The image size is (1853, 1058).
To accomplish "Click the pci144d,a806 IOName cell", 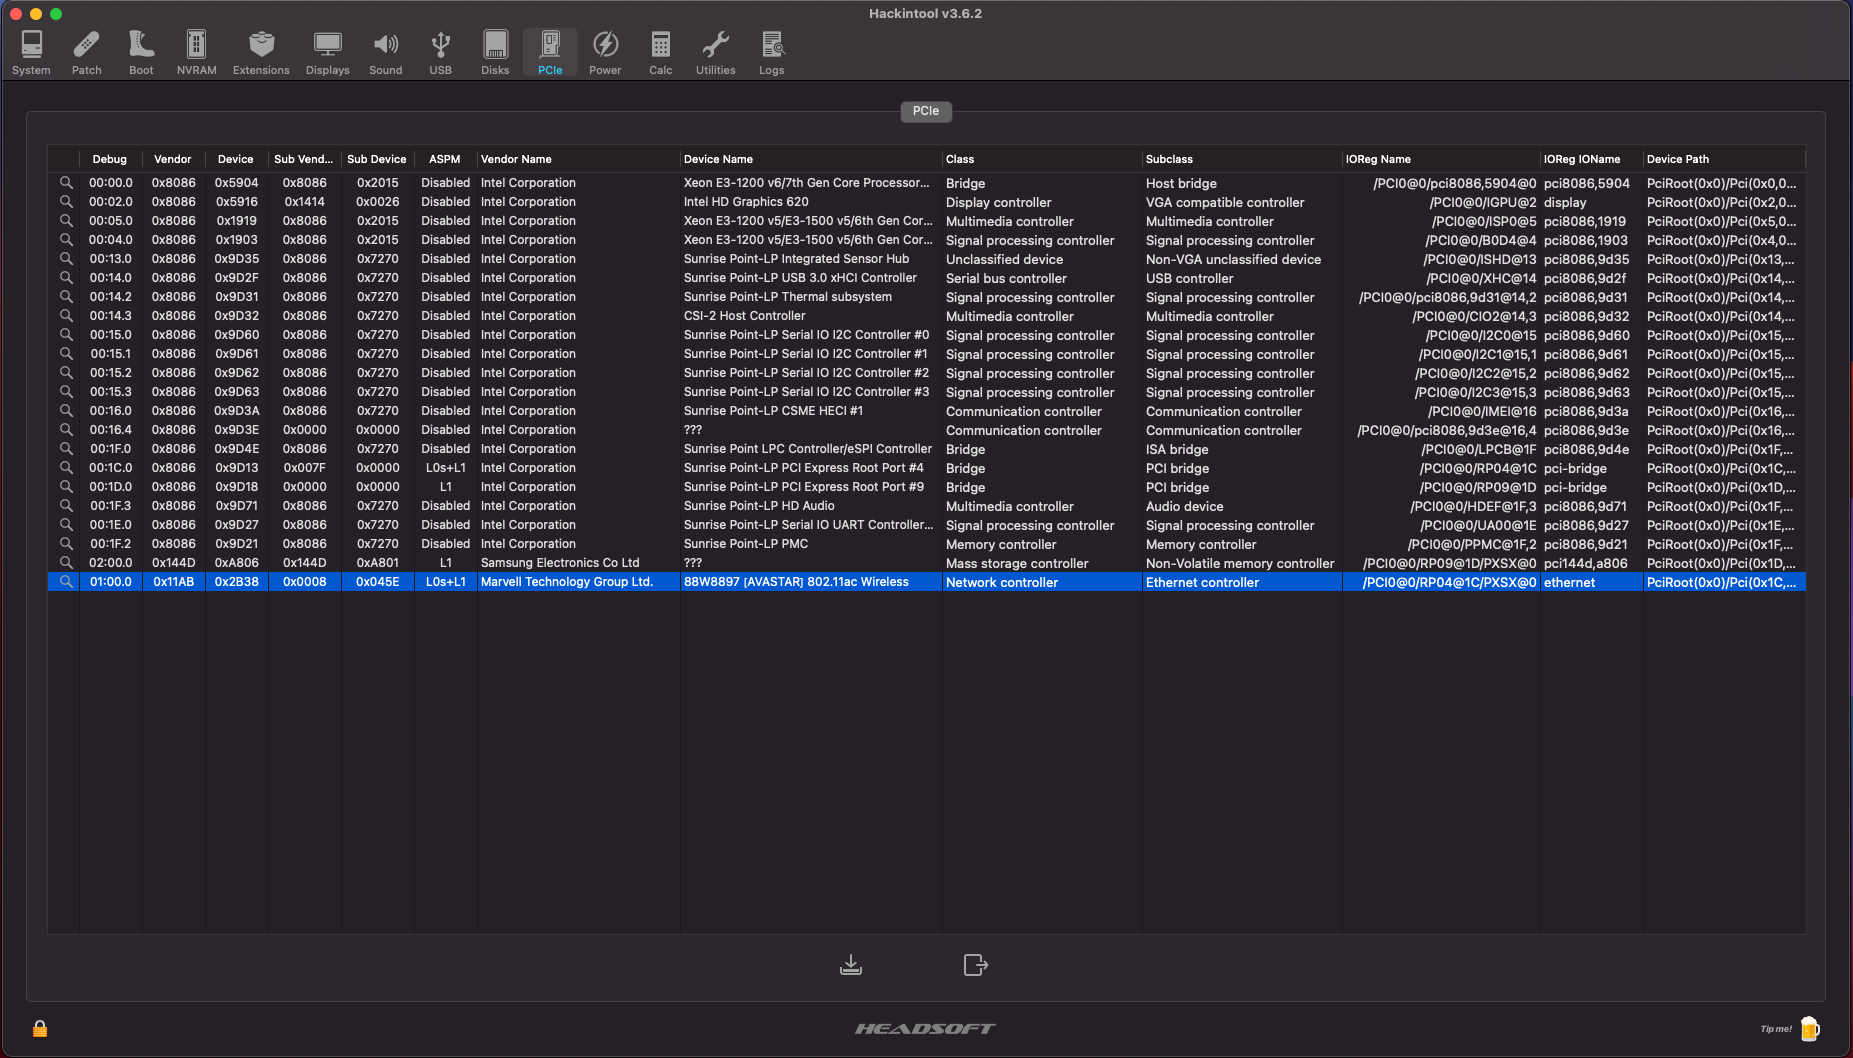I will coord(1585,563).
